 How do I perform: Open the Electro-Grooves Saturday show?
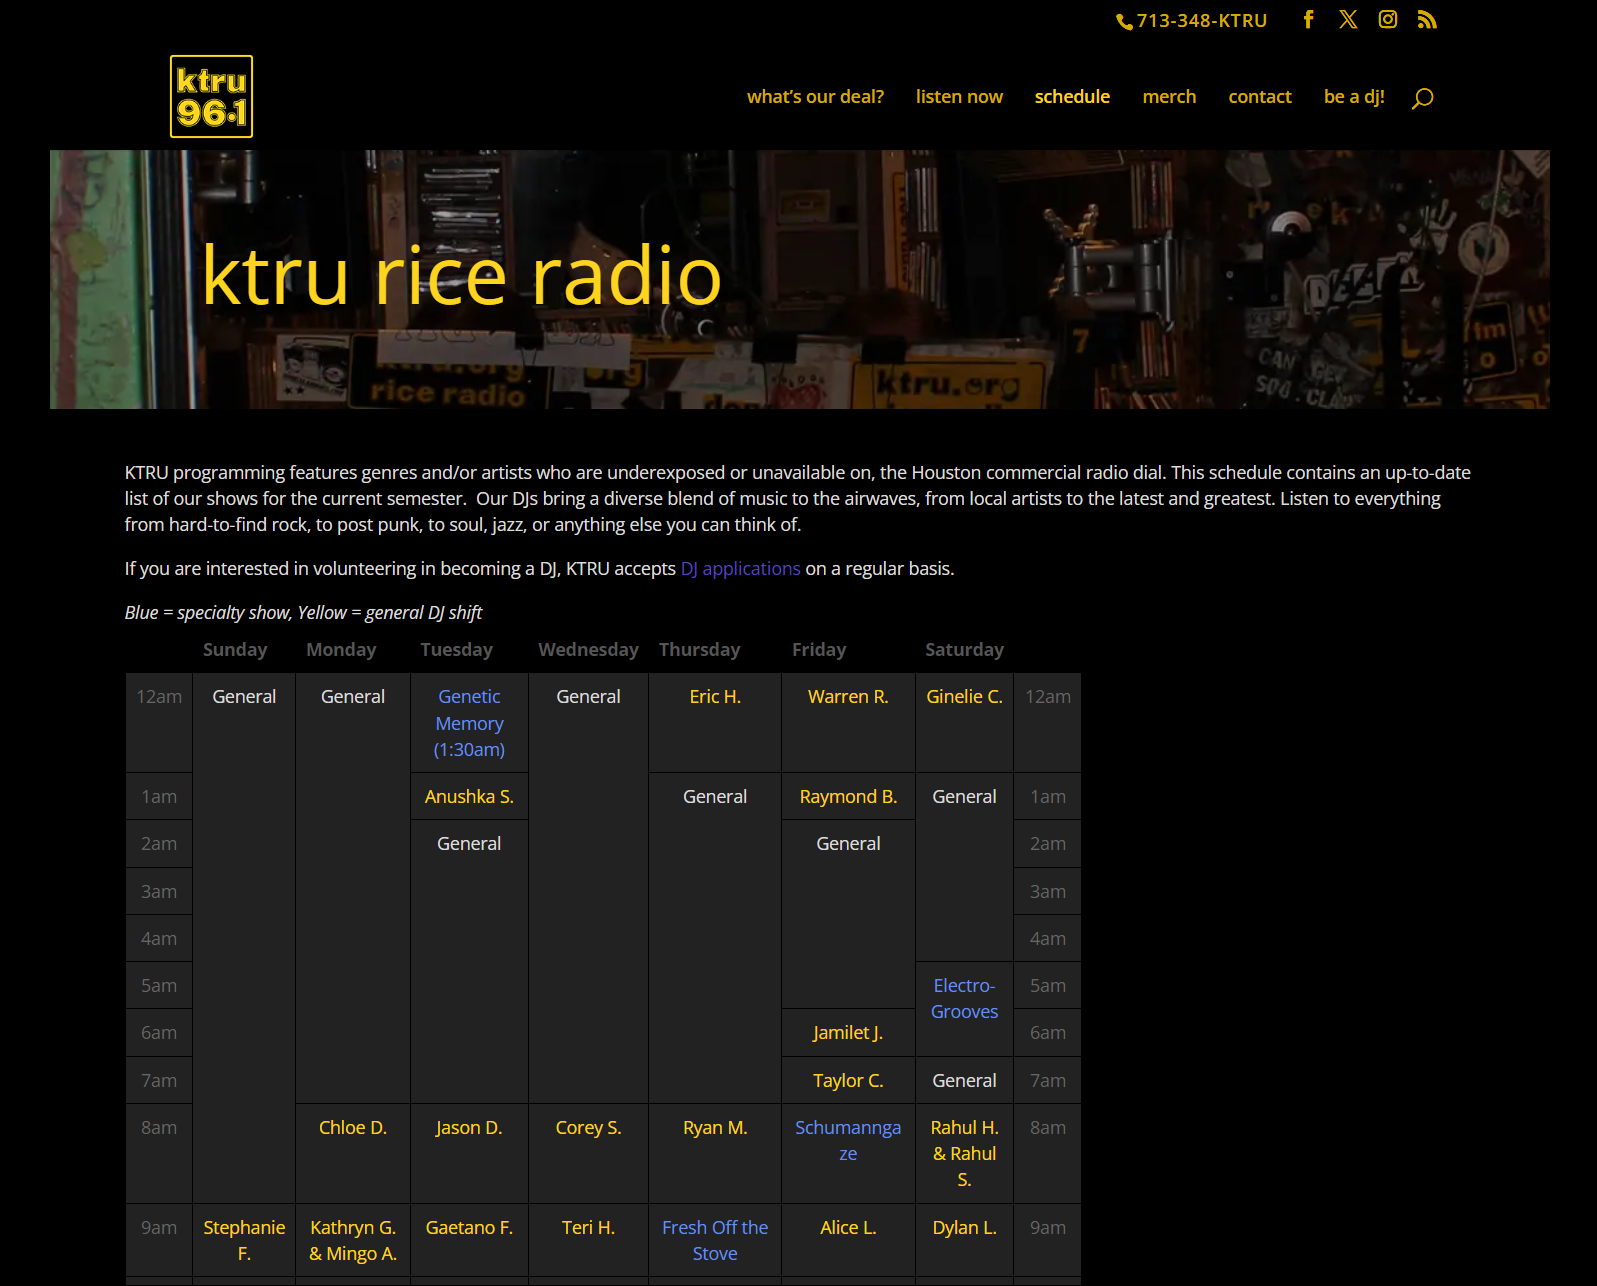tap(964, 999)
